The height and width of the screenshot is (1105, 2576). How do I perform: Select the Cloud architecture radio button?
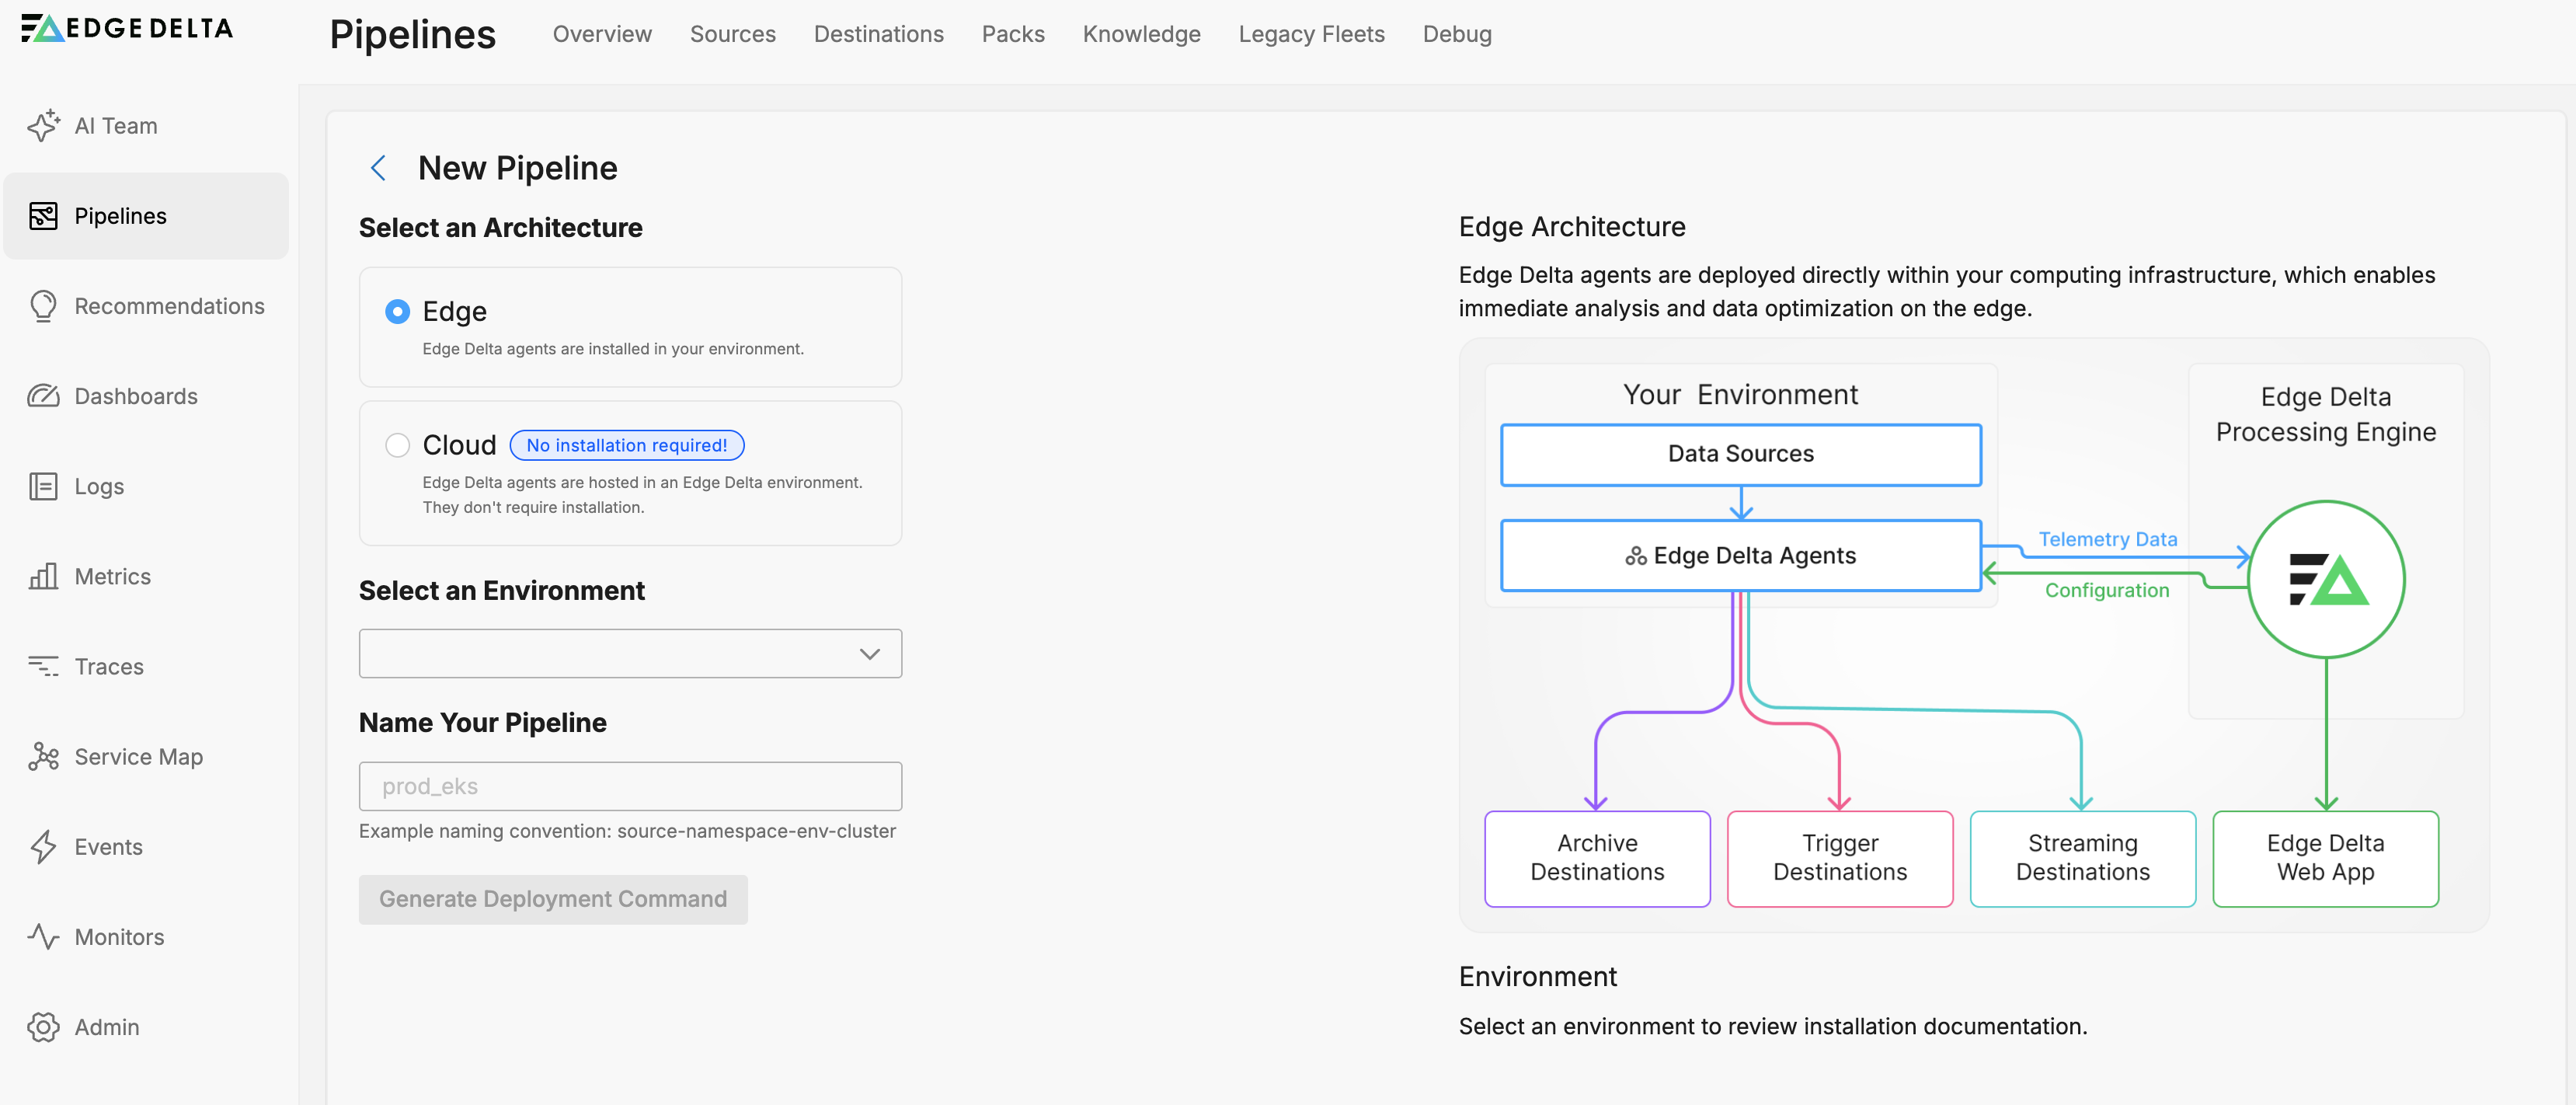point(397,445)
